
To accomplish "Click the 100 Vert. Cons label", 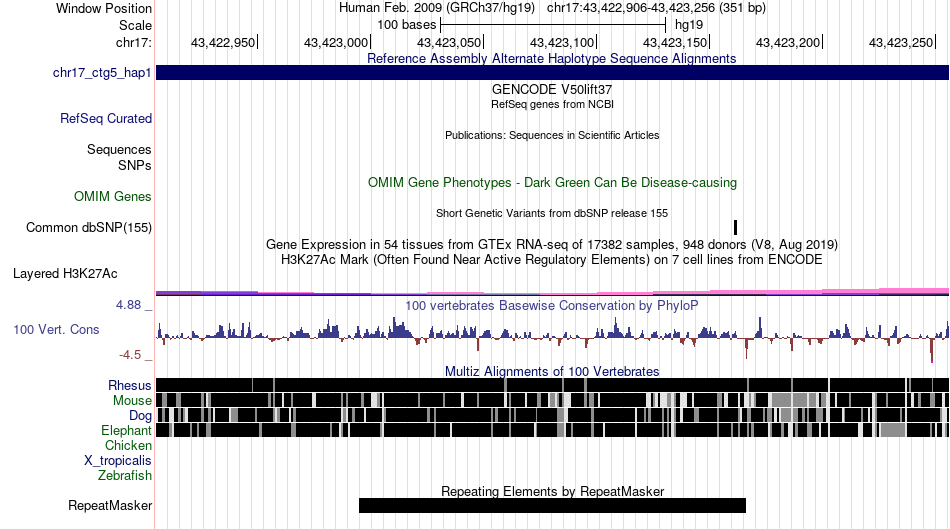I will pos(56,330).
